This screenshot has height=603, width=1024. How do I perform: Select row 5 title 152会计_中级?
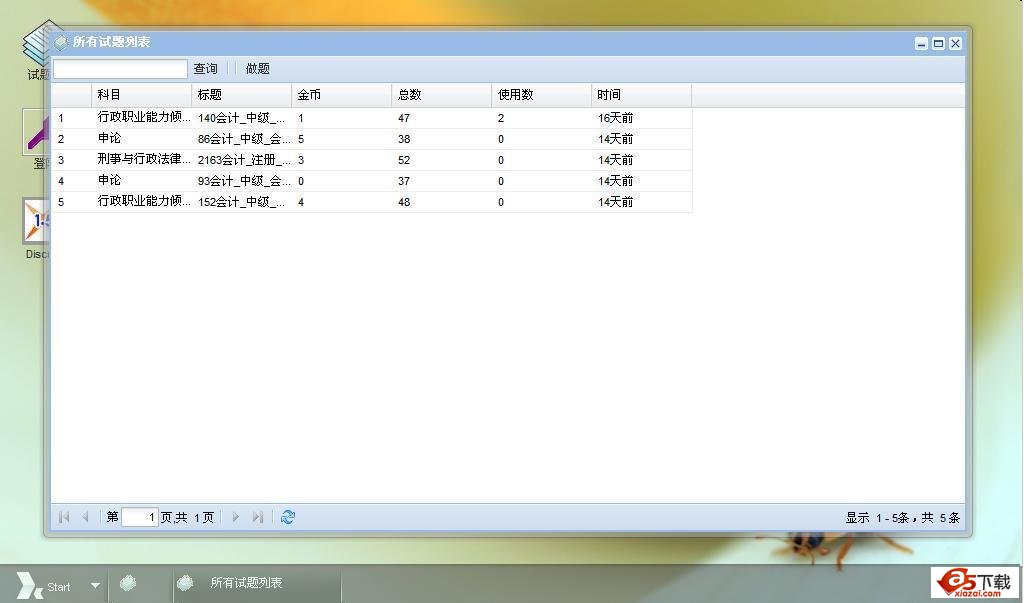tap(242, 202)
